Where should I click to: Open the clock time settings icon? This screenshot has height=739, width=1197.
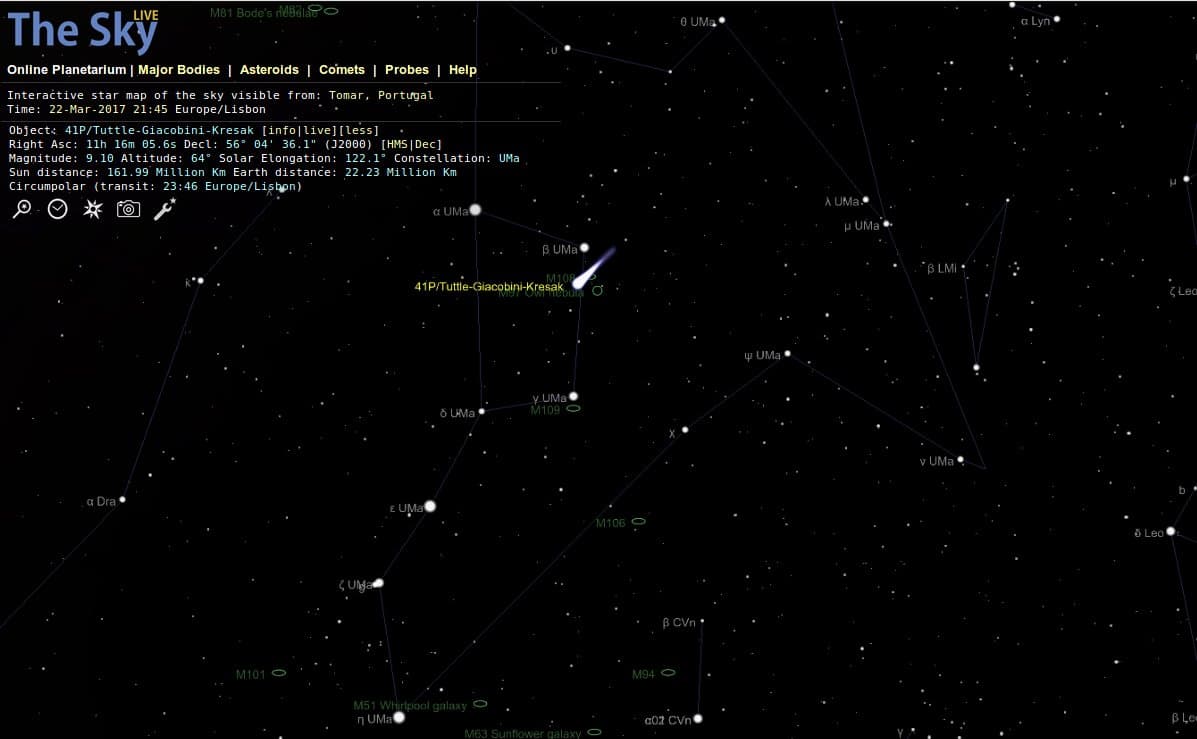coord(57,208)
